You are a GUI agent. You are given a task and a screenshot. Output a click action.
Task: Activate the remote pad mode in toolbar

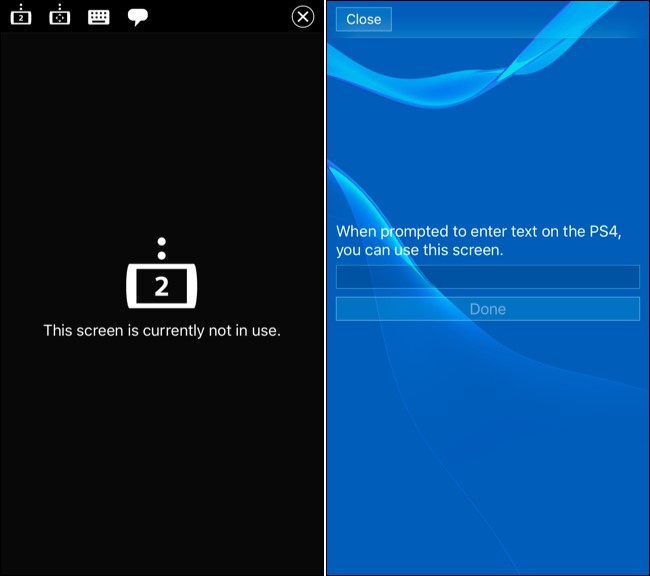point(60,15)
